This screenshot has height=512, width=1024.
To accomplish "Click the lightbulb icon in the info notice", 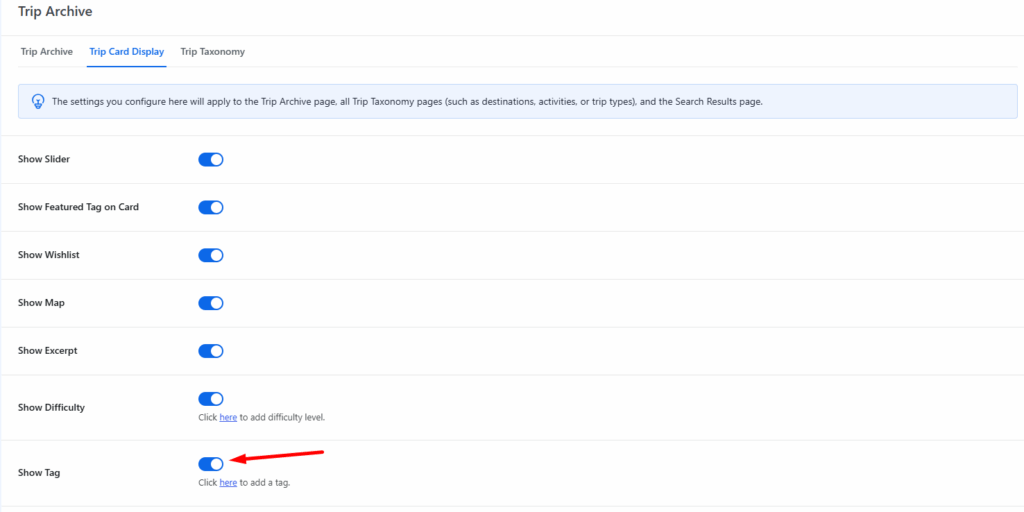I will click(38, 101).
